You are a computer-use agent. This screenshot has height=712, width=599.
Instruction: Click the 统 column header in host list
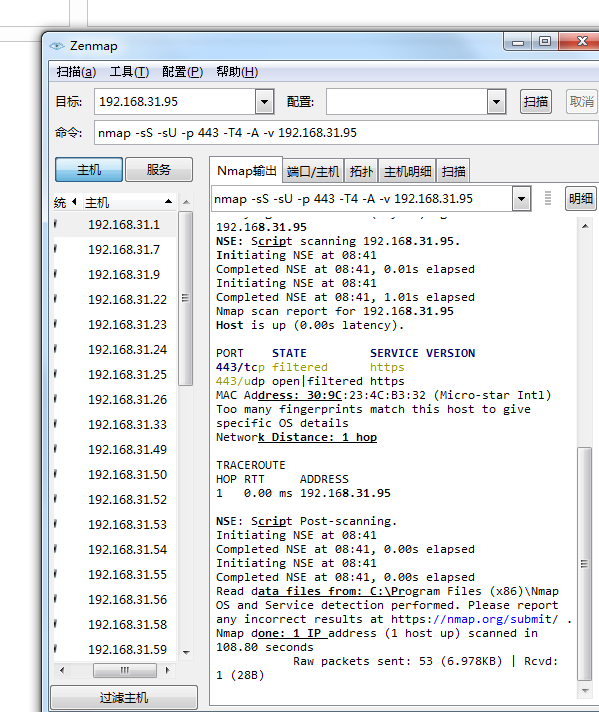[60, 203]
